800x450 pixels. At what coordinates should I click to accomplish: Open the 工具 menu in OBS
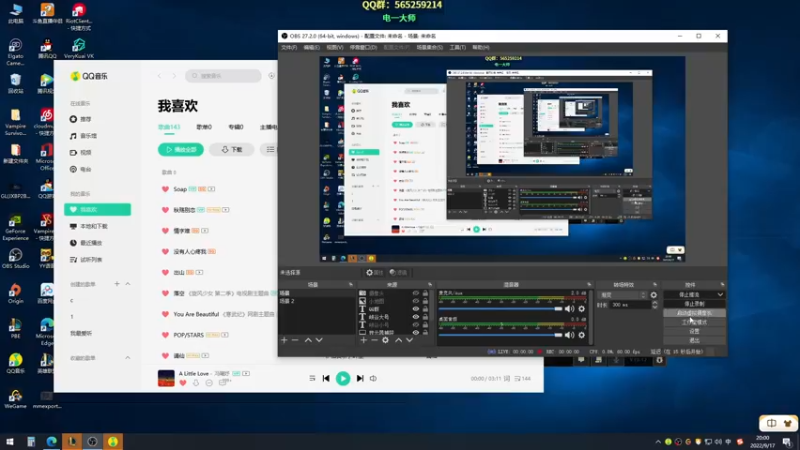click(x=457, y=47)
